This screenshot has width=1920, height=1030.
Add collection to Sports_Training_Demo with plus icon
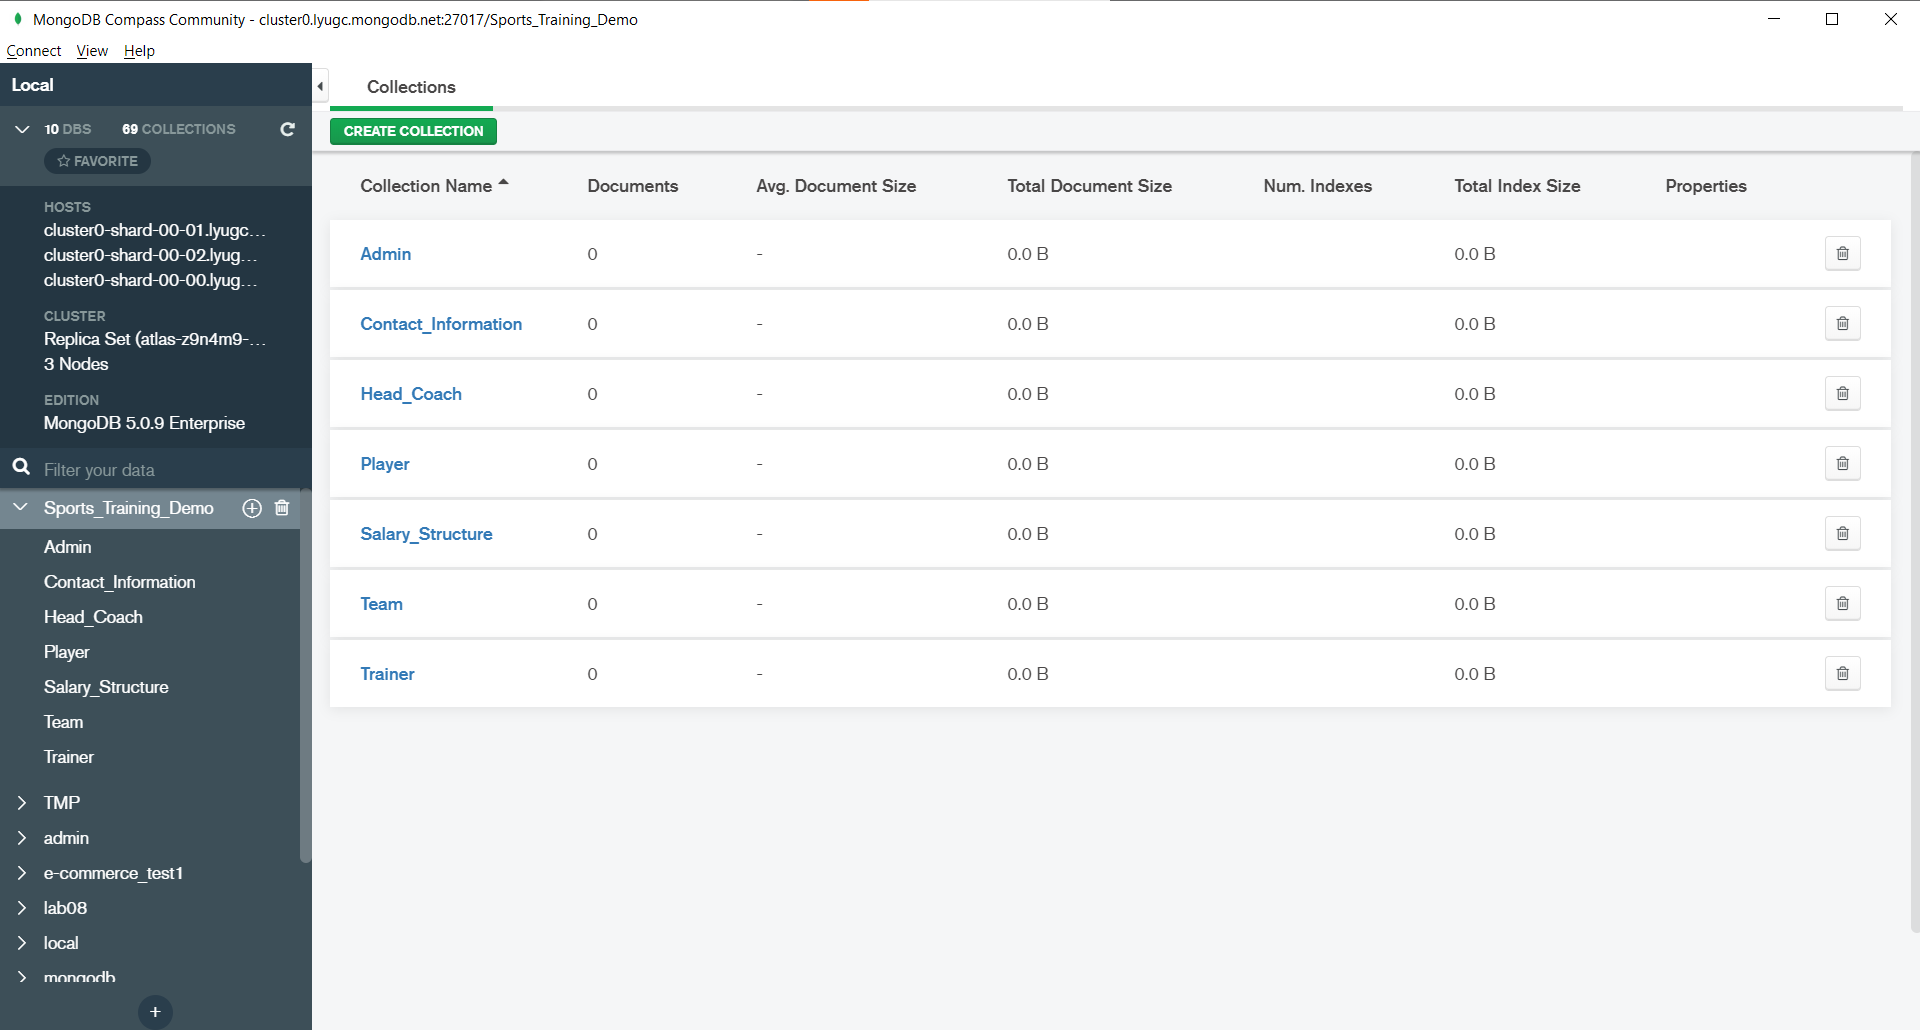click(x=252, y=508)
